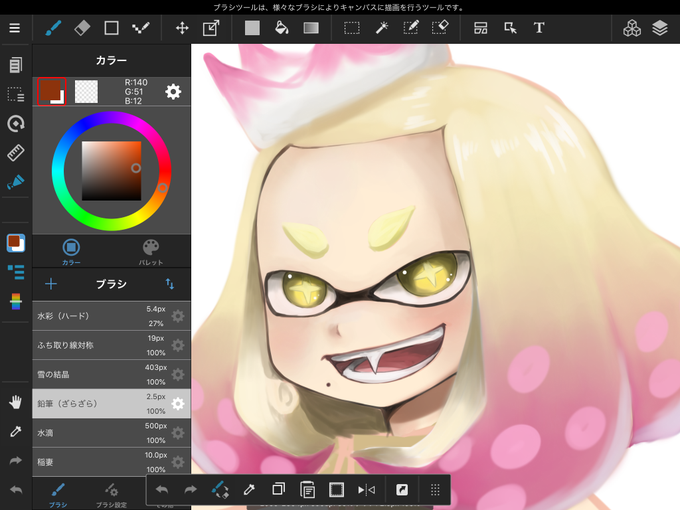
Task: Select the ふち取り線対称 brush
Action: point(111,345)
